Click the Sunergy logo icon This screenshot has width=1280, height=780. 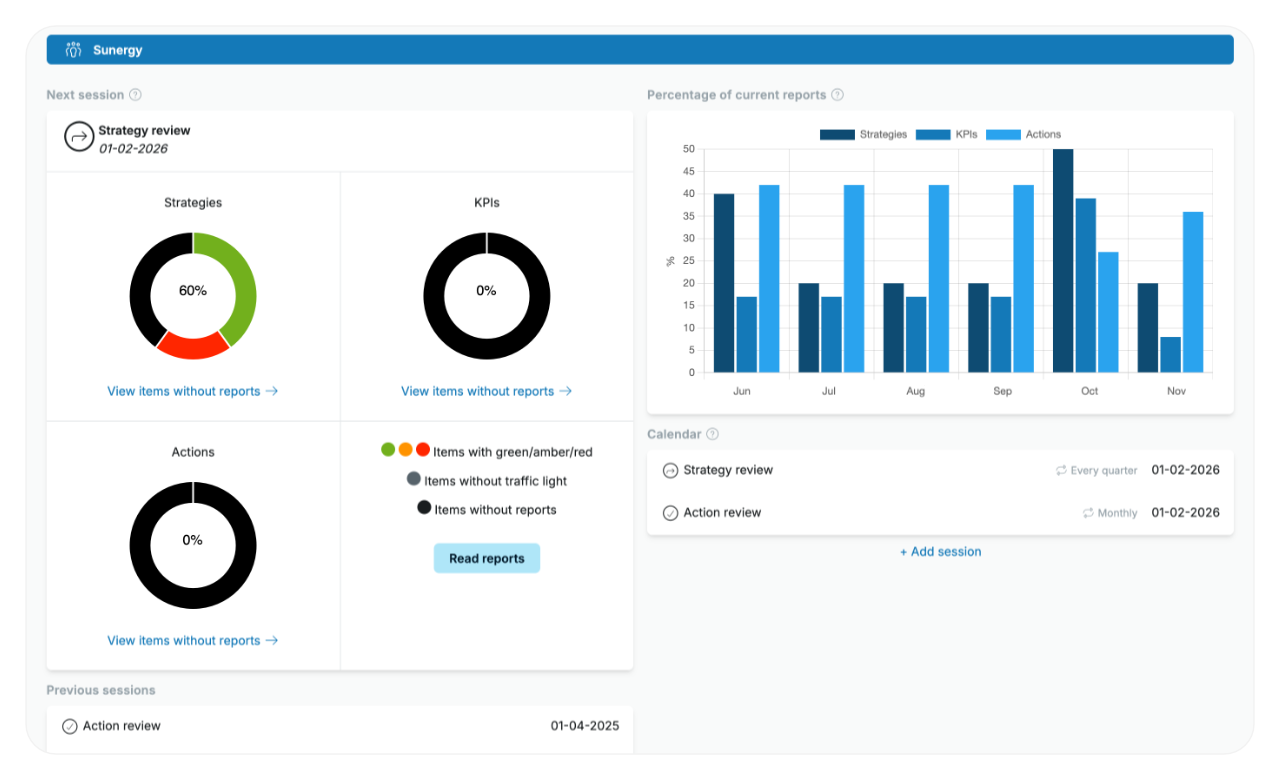73,49
